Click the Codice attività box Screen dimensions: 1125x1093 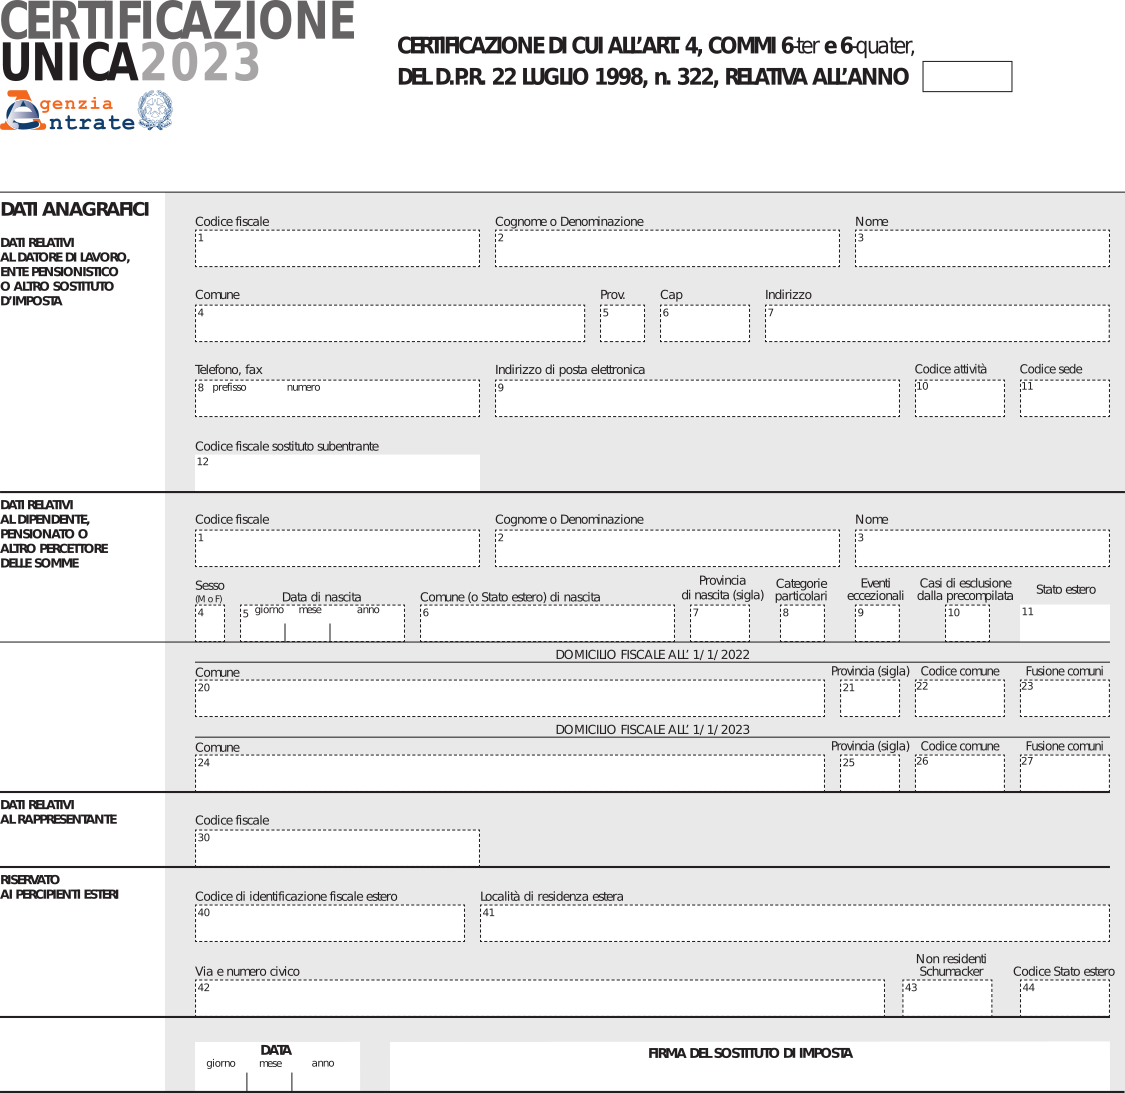pos(959,398)
